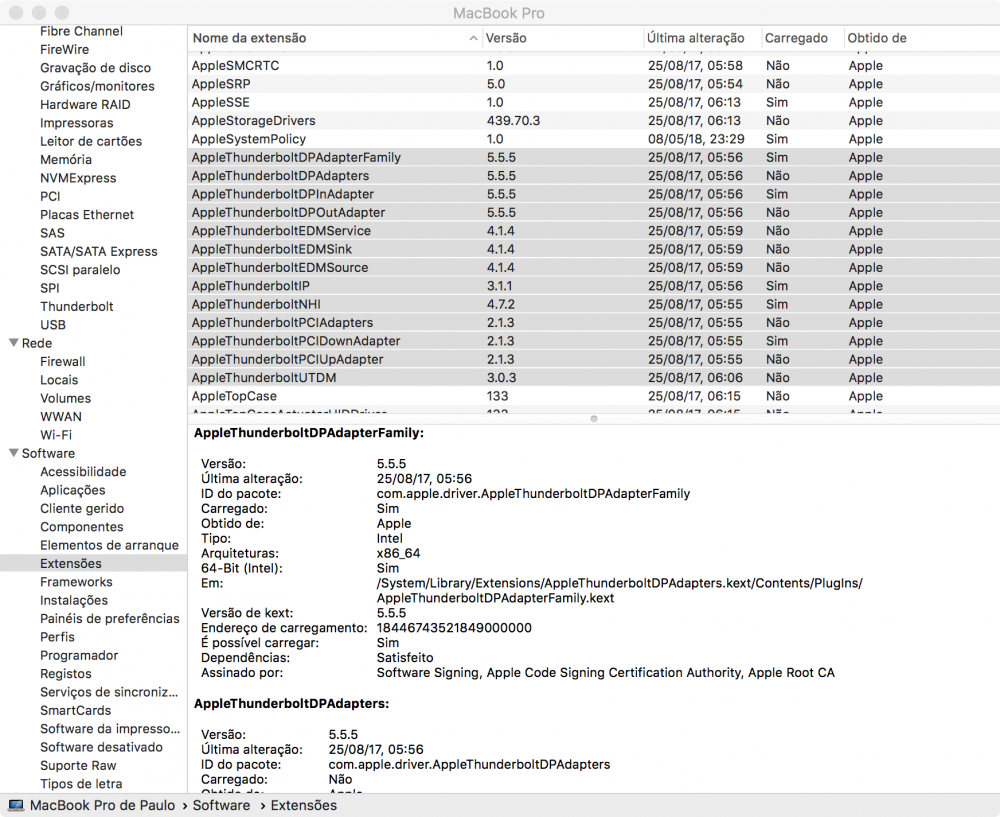Select Fibre Channel in sidebar
This screenshot has height=817, width=1000.
[82, 31]
